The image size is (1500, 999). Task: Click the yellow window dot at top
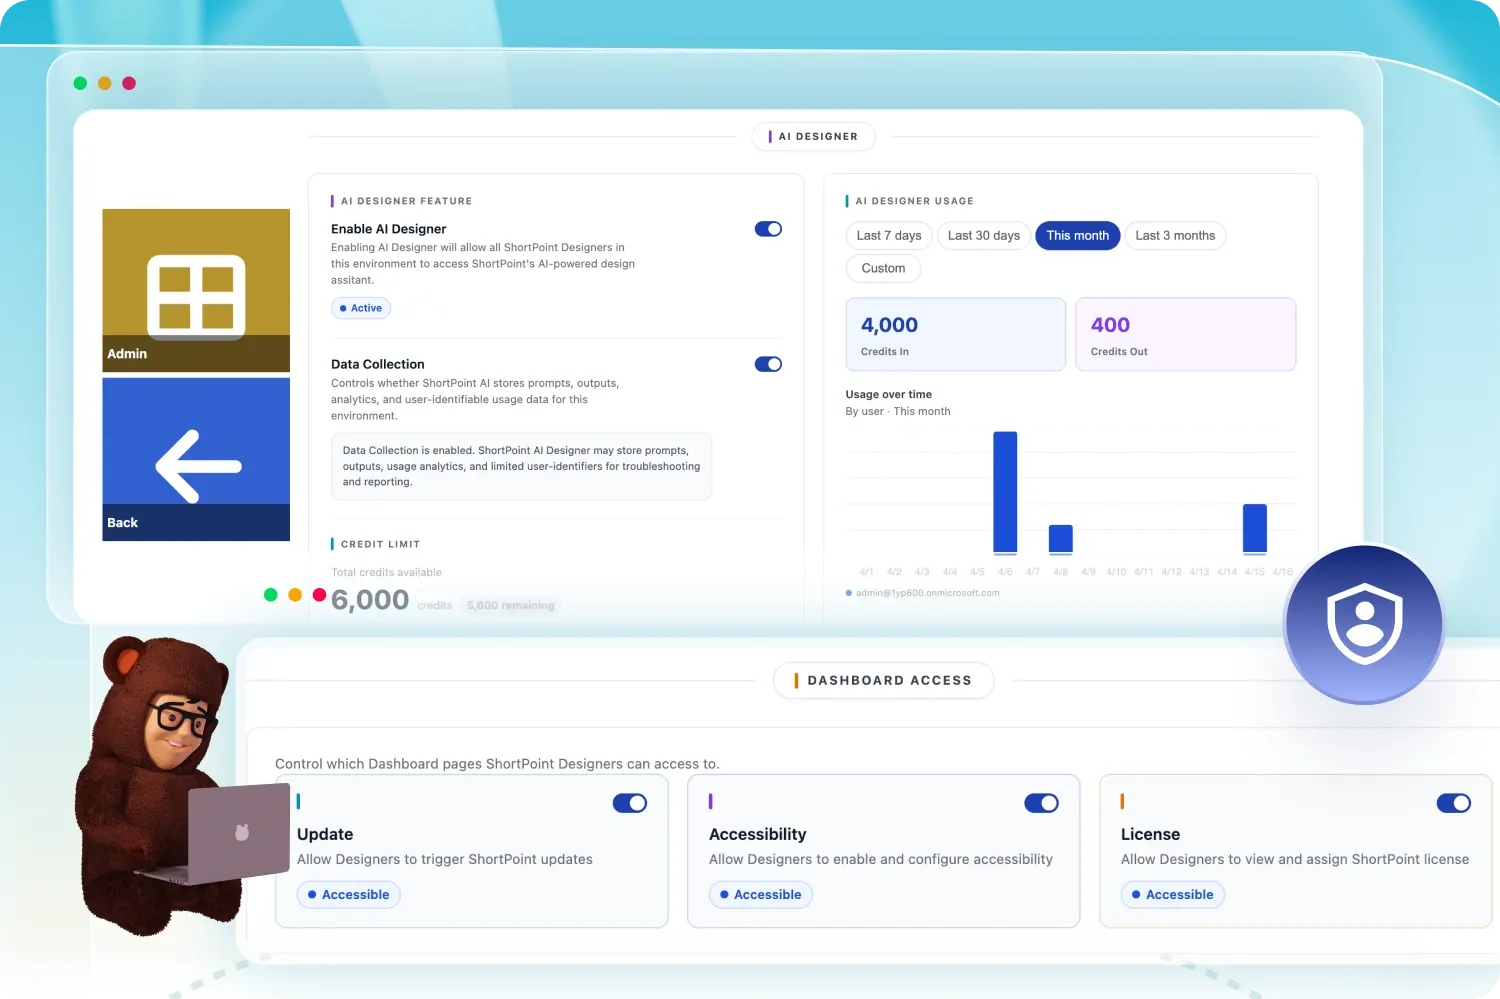pyautogui.click(x=105, y=83)
